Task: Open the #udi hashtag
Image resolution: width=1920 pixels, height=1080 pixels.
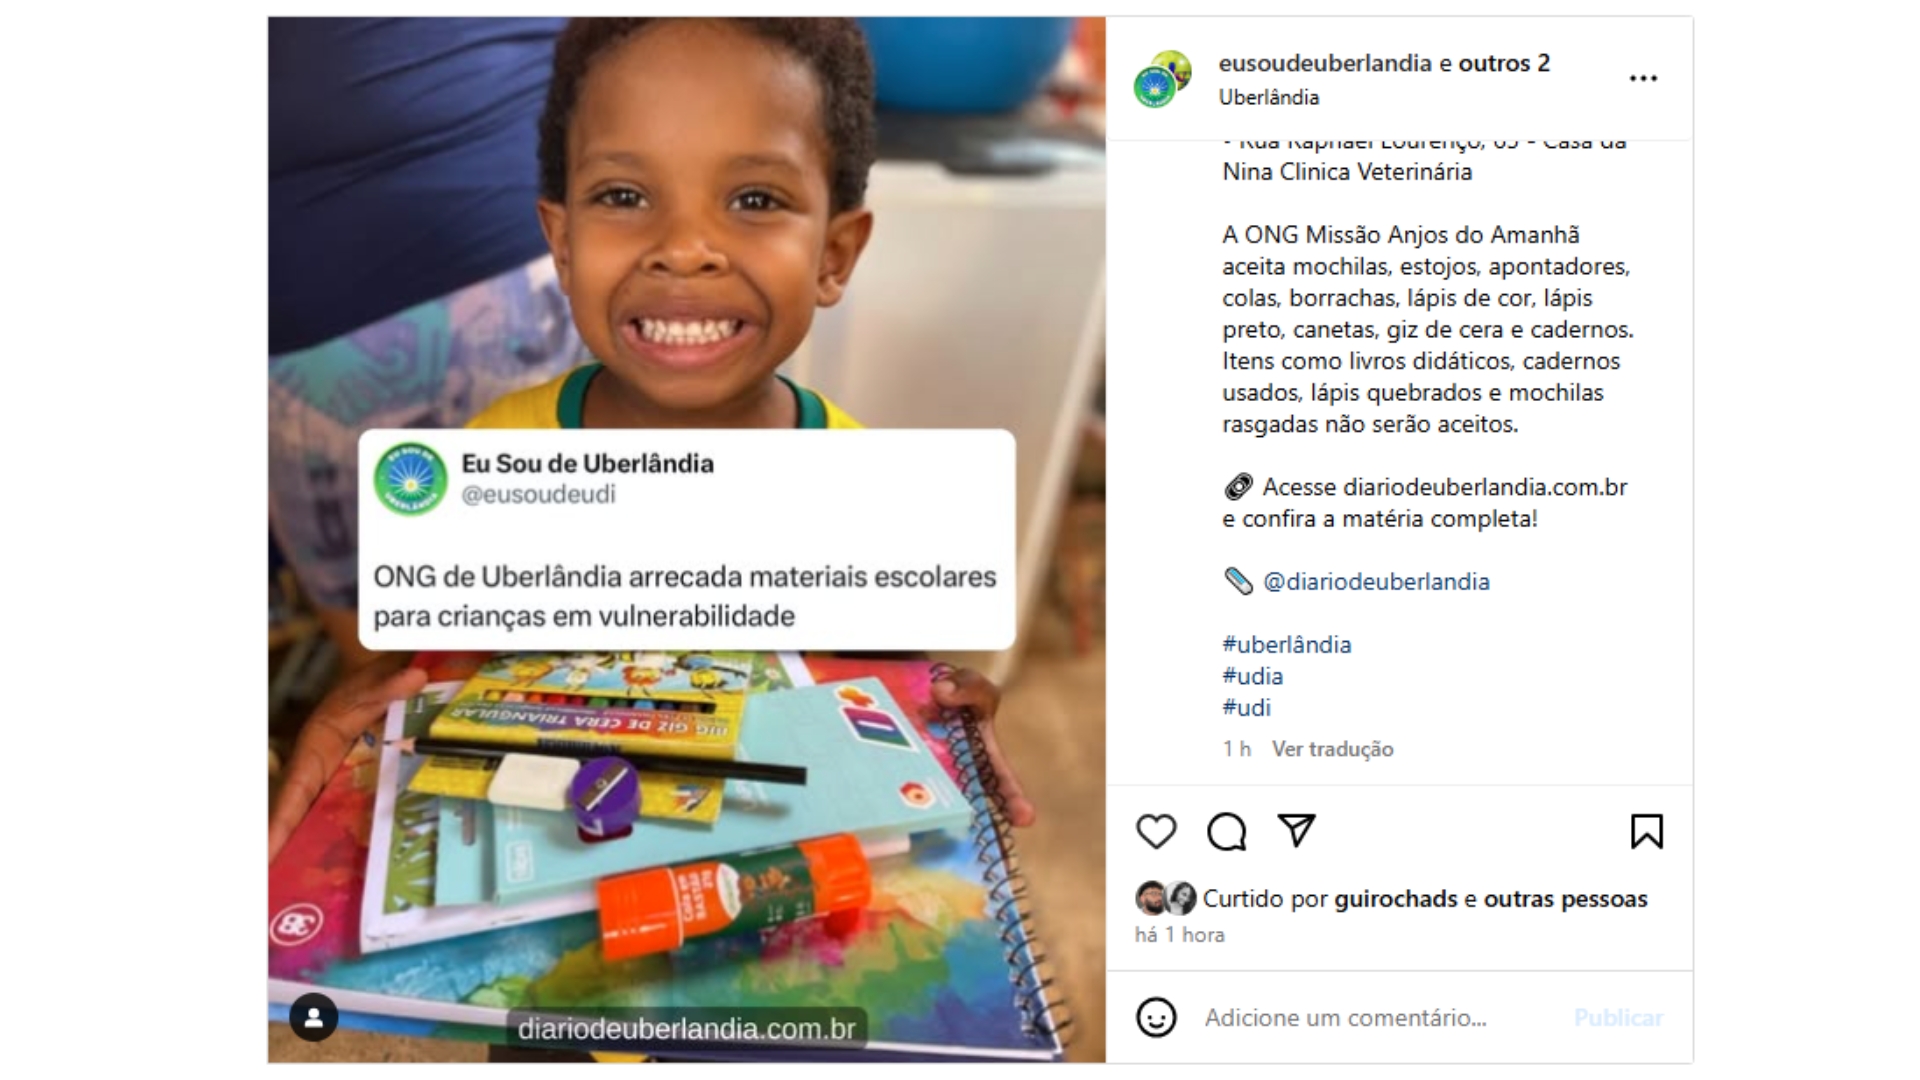Action: click(x=1246, y=707)
